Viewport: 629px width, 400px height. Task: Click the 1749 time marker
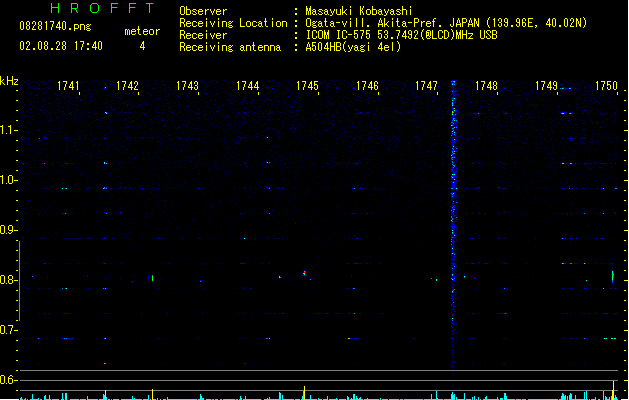[x=546, y=86]
